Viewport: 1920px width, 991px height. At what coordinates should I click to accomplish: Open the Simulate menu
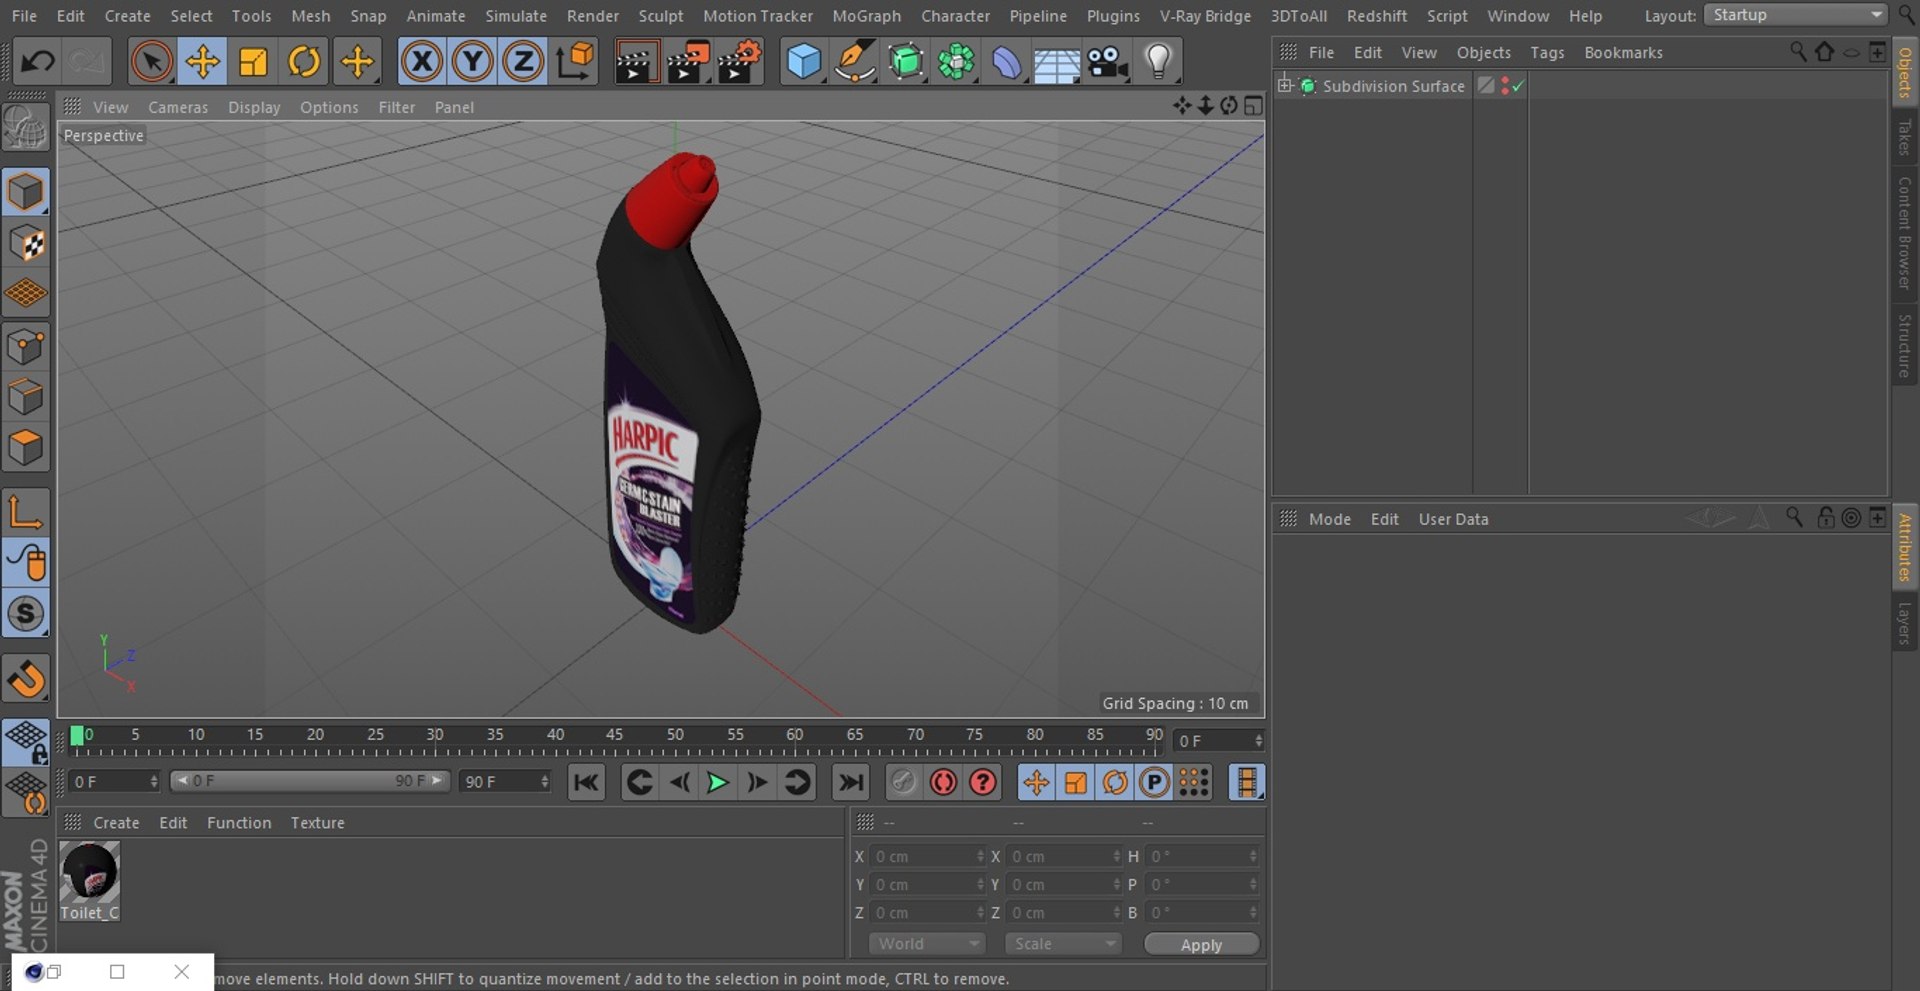(x=516, y=16)
